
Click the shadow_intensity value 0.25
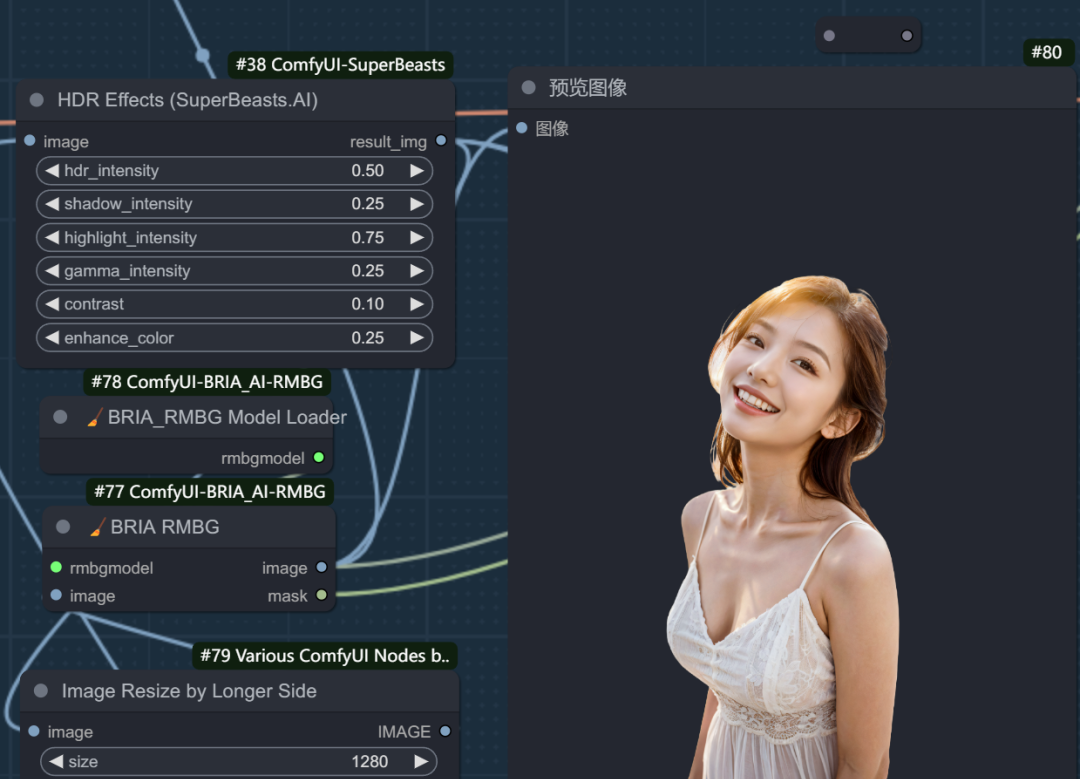[x=368, y=204]
